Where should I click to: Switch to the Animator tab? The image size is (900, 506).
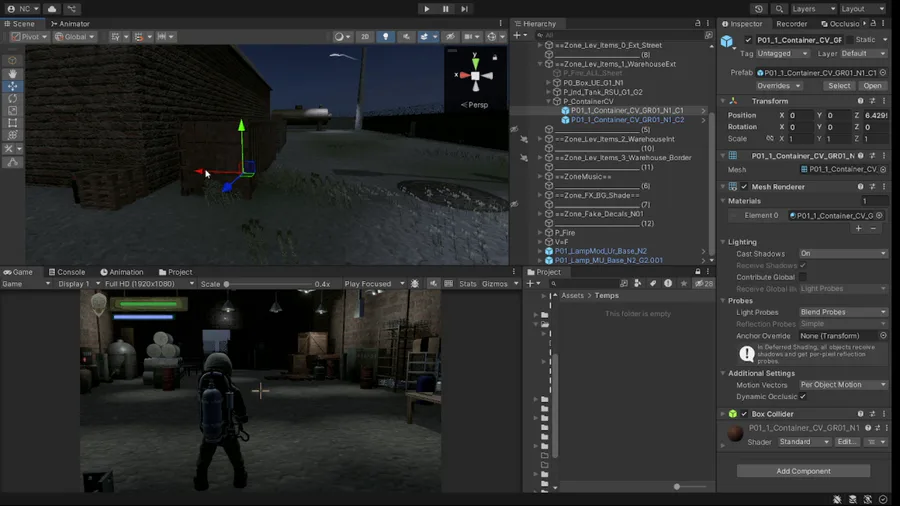pyautogui.click(x=71, y=24)
